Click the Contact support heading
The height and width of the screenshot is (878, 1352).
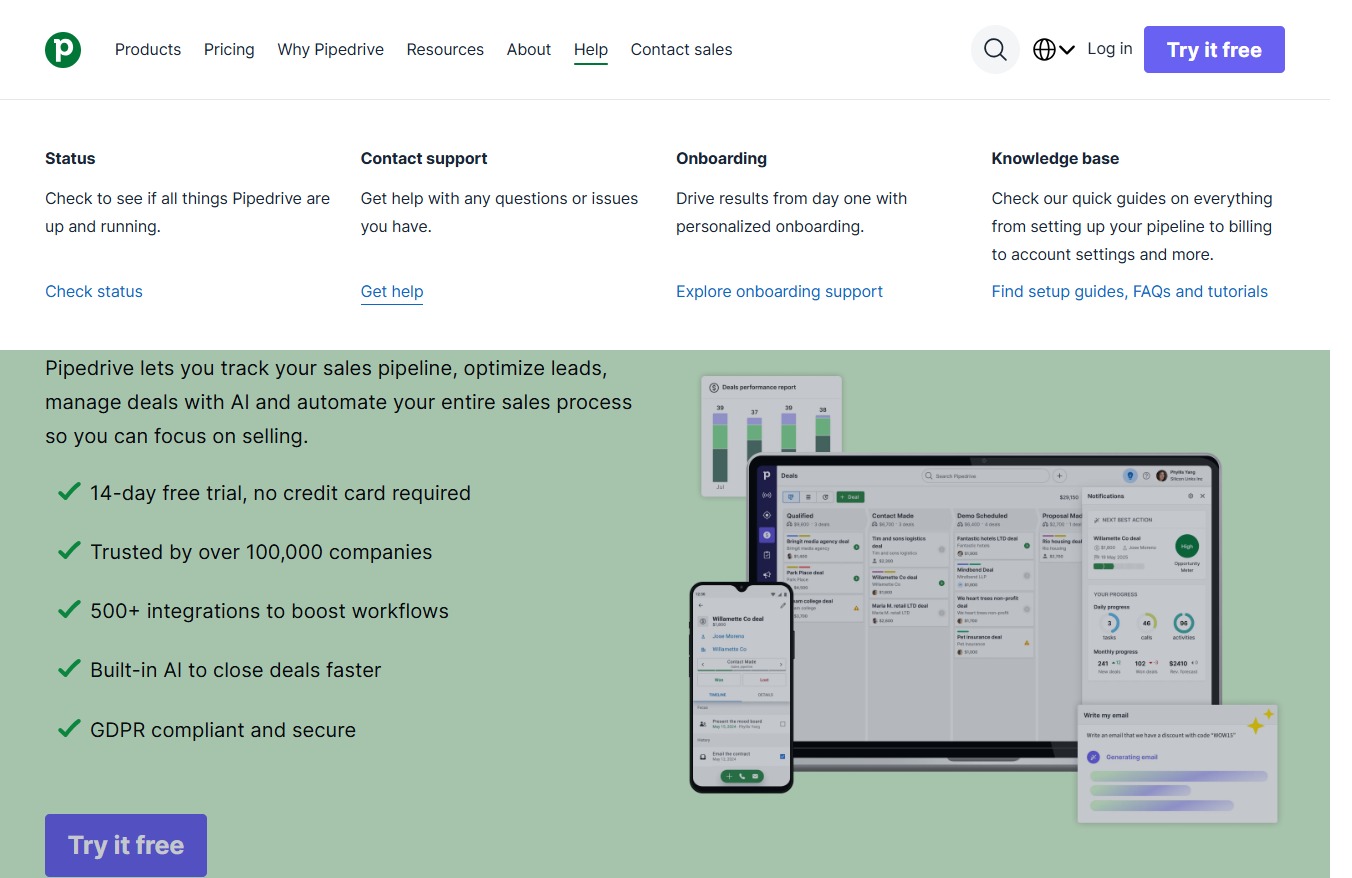click(x=424, y=158)
